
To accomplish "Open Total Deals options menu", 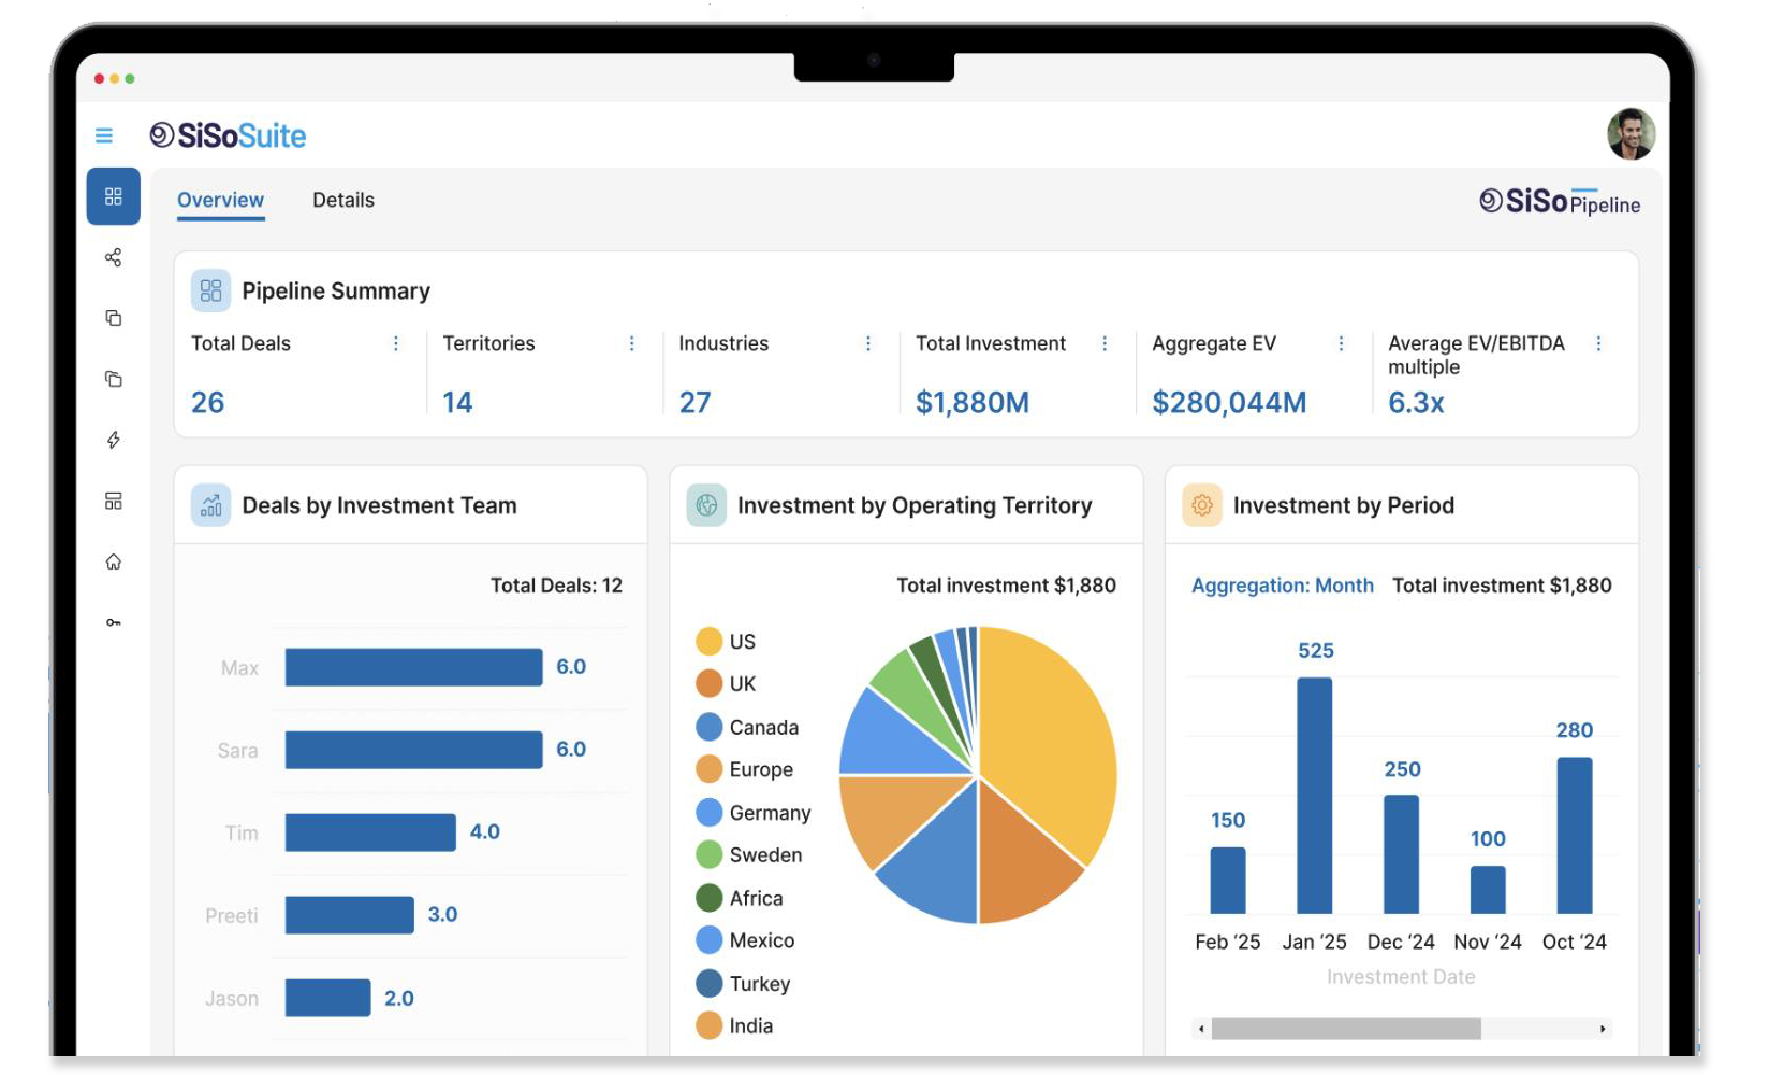I will click(396, 343).
